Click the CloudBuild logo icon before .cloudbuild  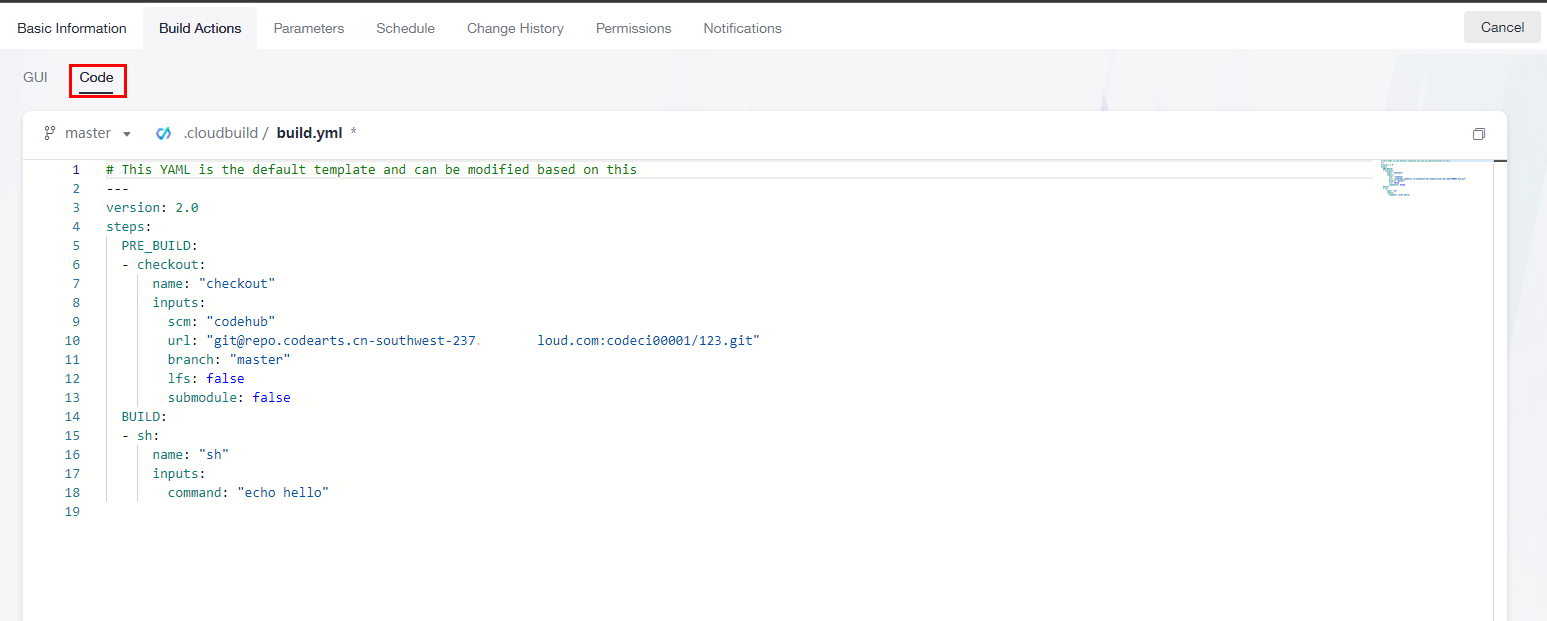[164, 133]
